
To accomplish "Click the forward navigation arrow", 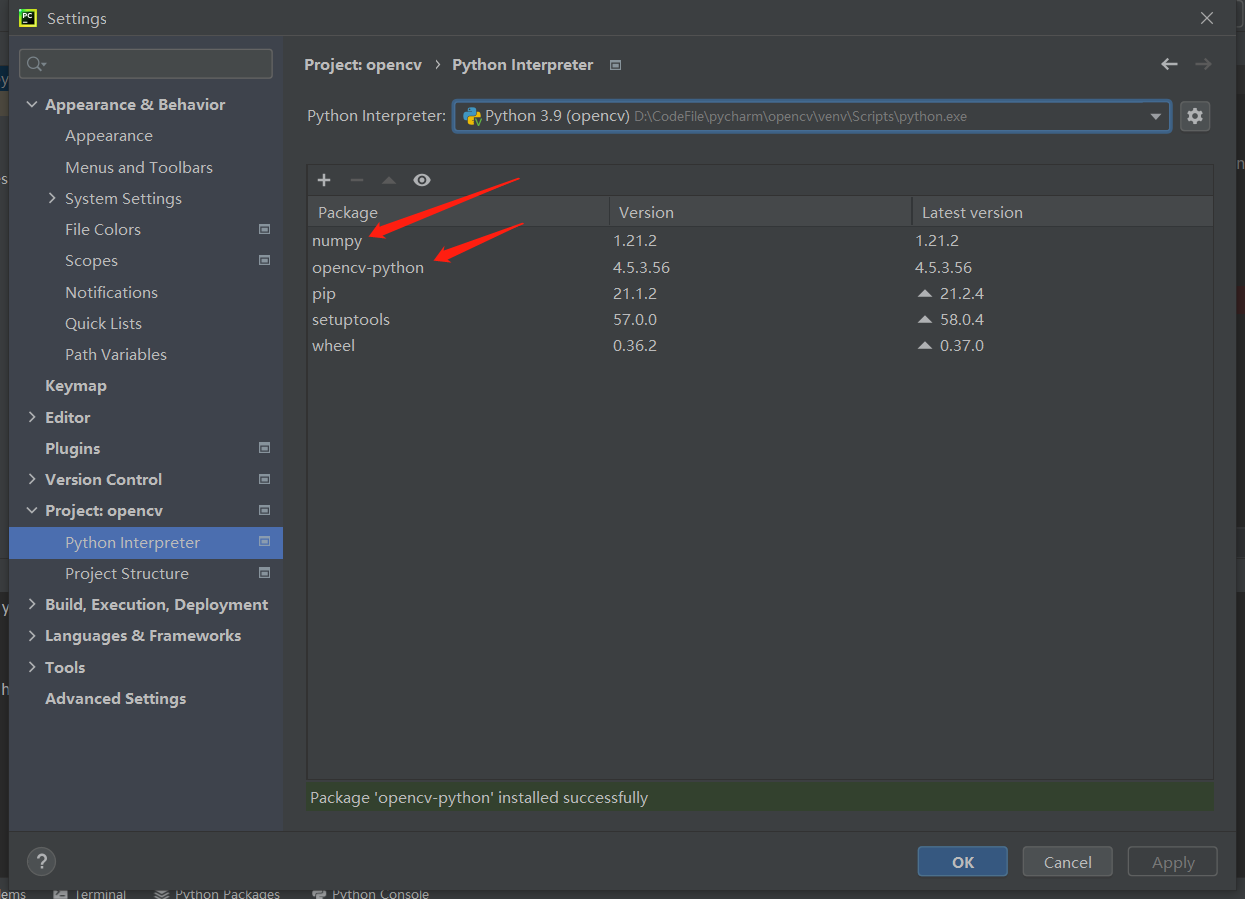I will click(1203, 64).
